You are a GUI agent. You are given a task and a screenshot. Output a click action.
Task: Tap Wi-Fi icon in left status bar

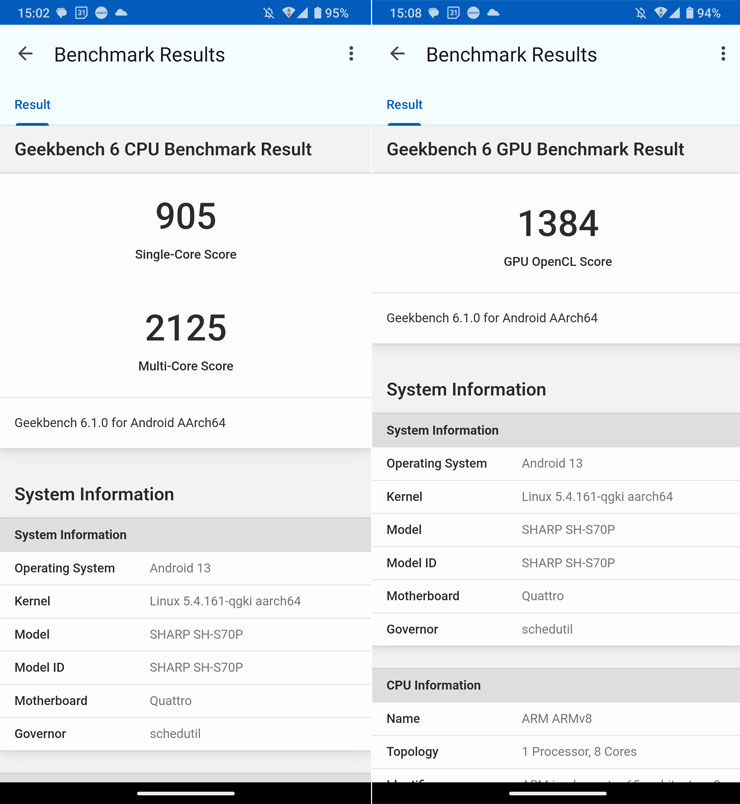coord(289,13)
